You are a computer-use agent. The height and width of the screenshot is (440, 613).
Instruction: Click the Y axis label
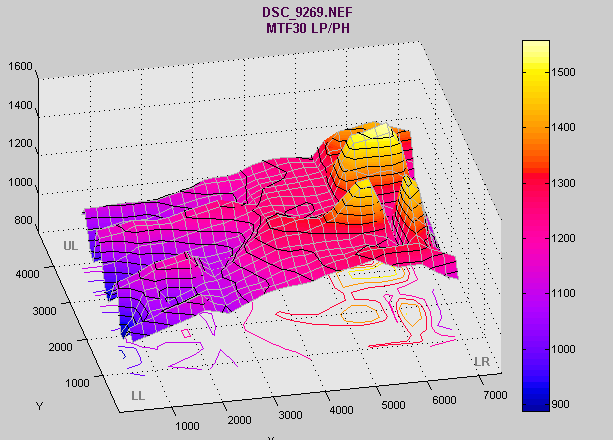(x=38, y=406)
